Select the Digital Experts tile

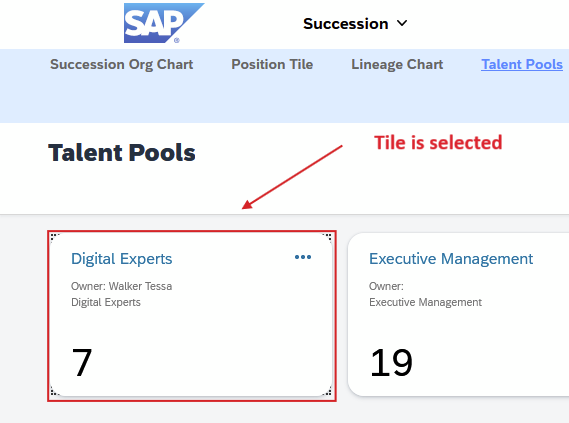click(192, 316)
